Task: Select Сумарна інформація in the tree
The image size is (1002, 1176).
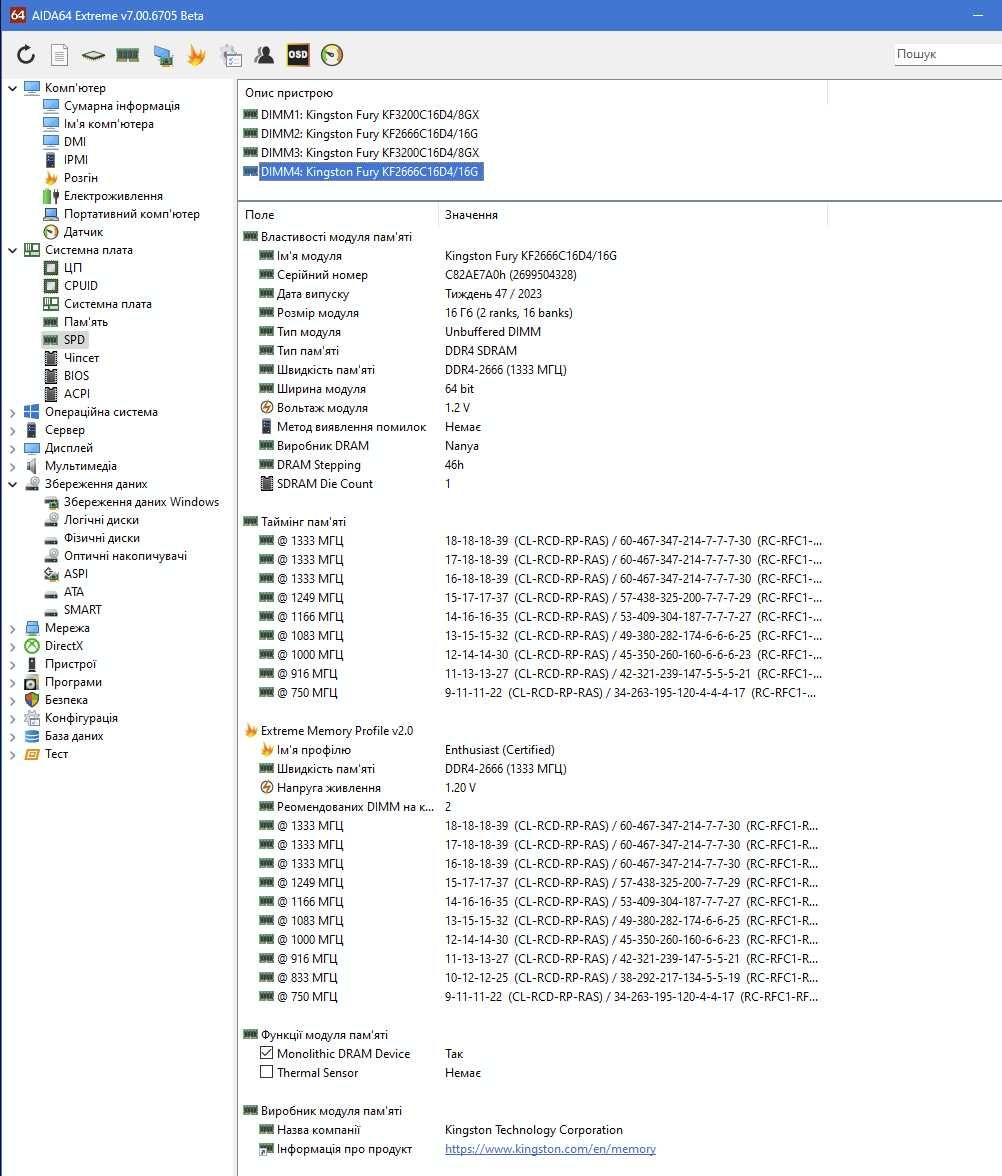Action: click(122, 106)
